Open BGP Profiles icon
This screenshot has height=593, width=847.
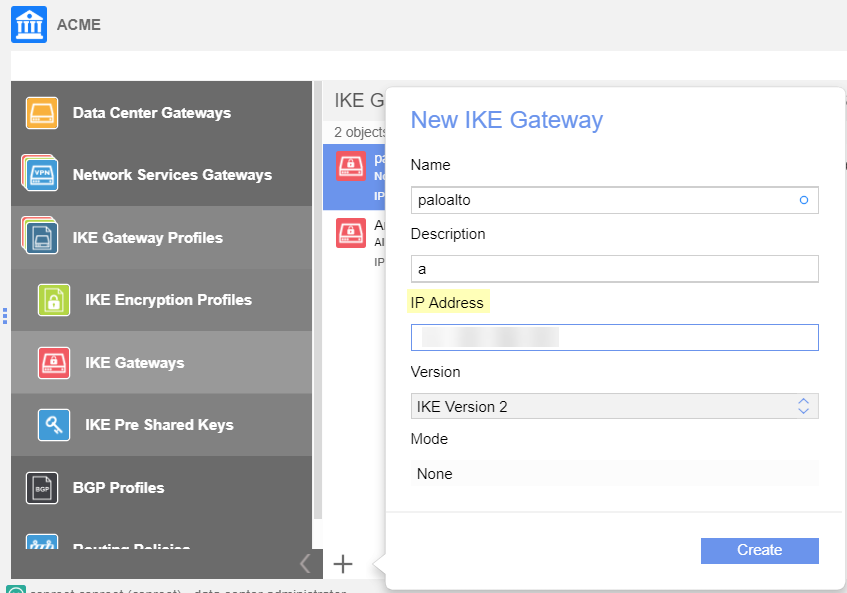[42, 488]
